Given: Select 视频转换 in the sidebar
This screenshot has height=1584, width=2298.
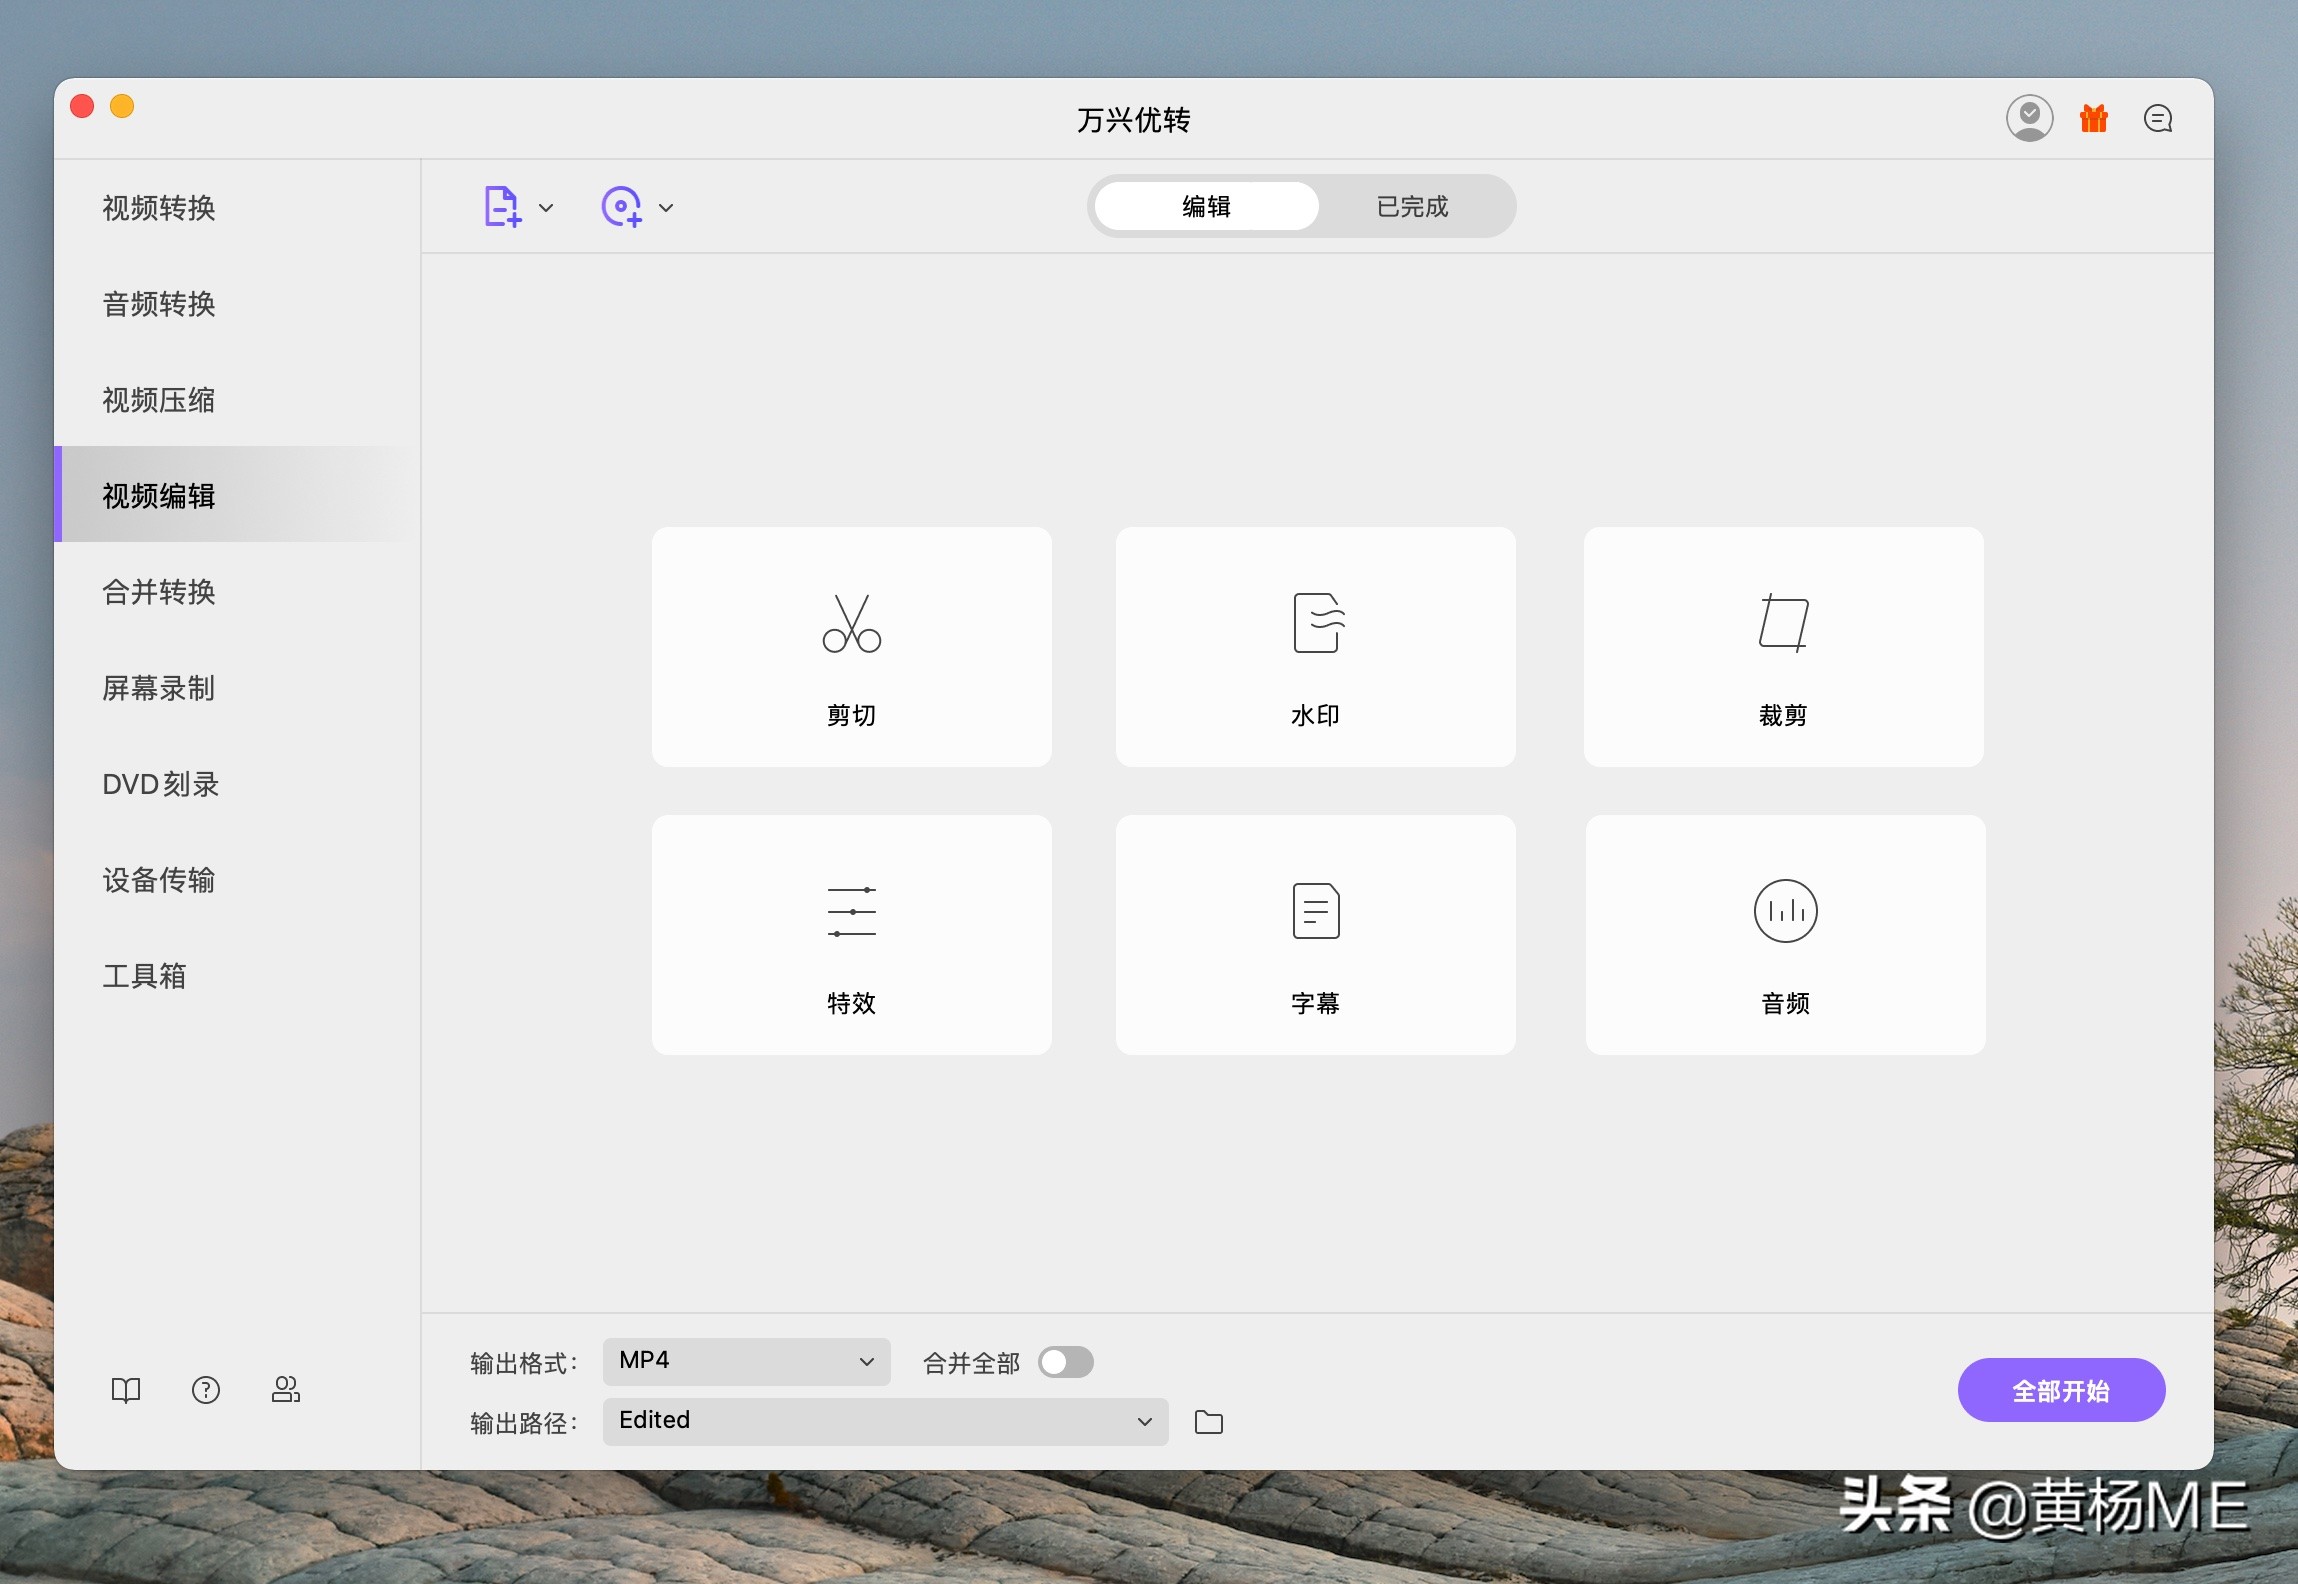Looking at the screenshot, I should 237,208.
